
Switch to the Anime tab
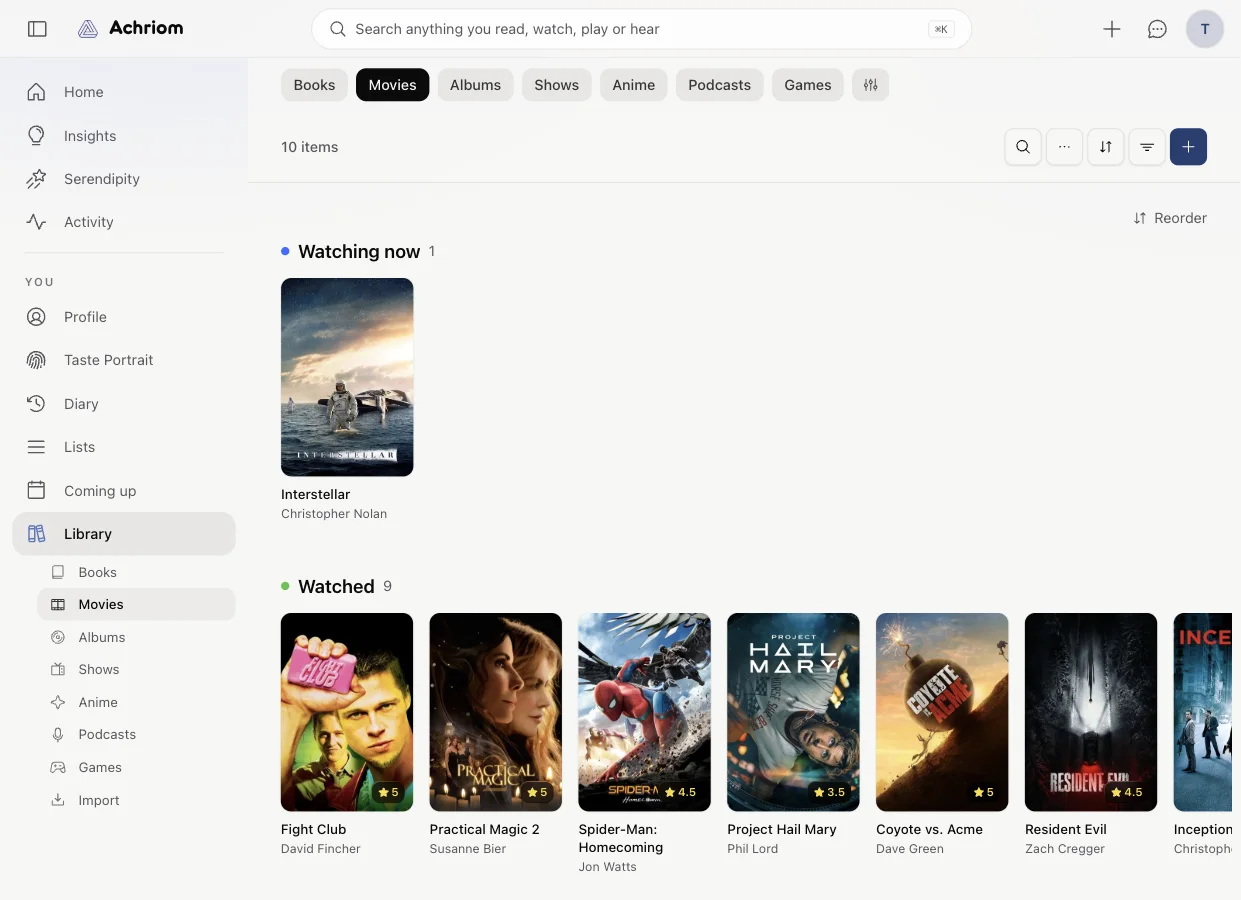pyautogui.click(x=634, y=85)
